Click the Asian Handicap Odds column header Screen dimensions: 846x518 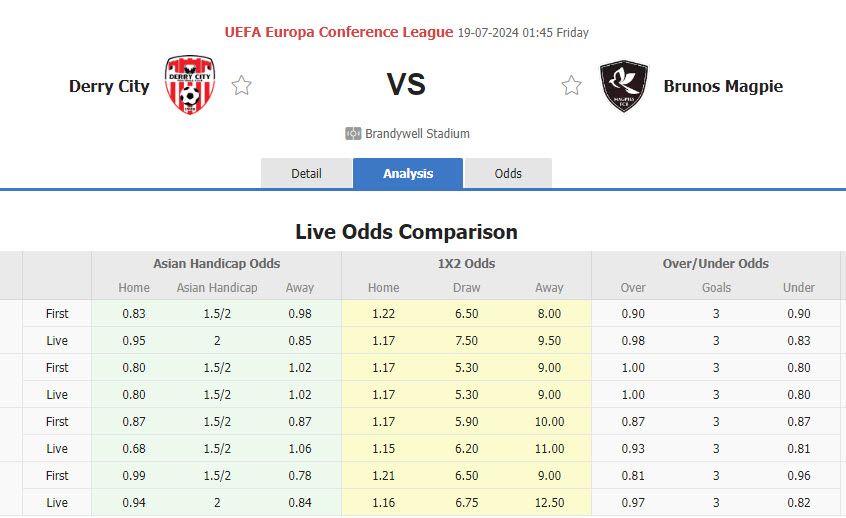tap(216, 264)
